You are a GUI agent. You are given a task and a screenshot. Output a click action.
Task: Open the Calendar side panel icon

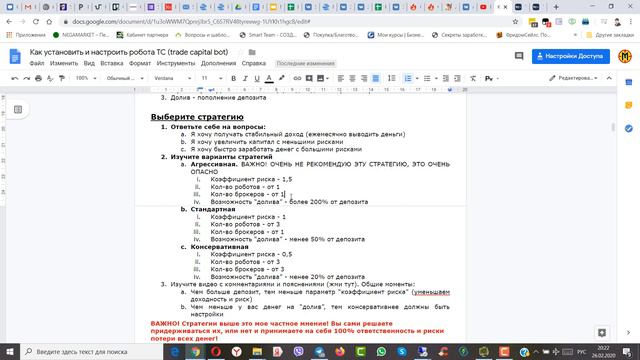point(629,82)
